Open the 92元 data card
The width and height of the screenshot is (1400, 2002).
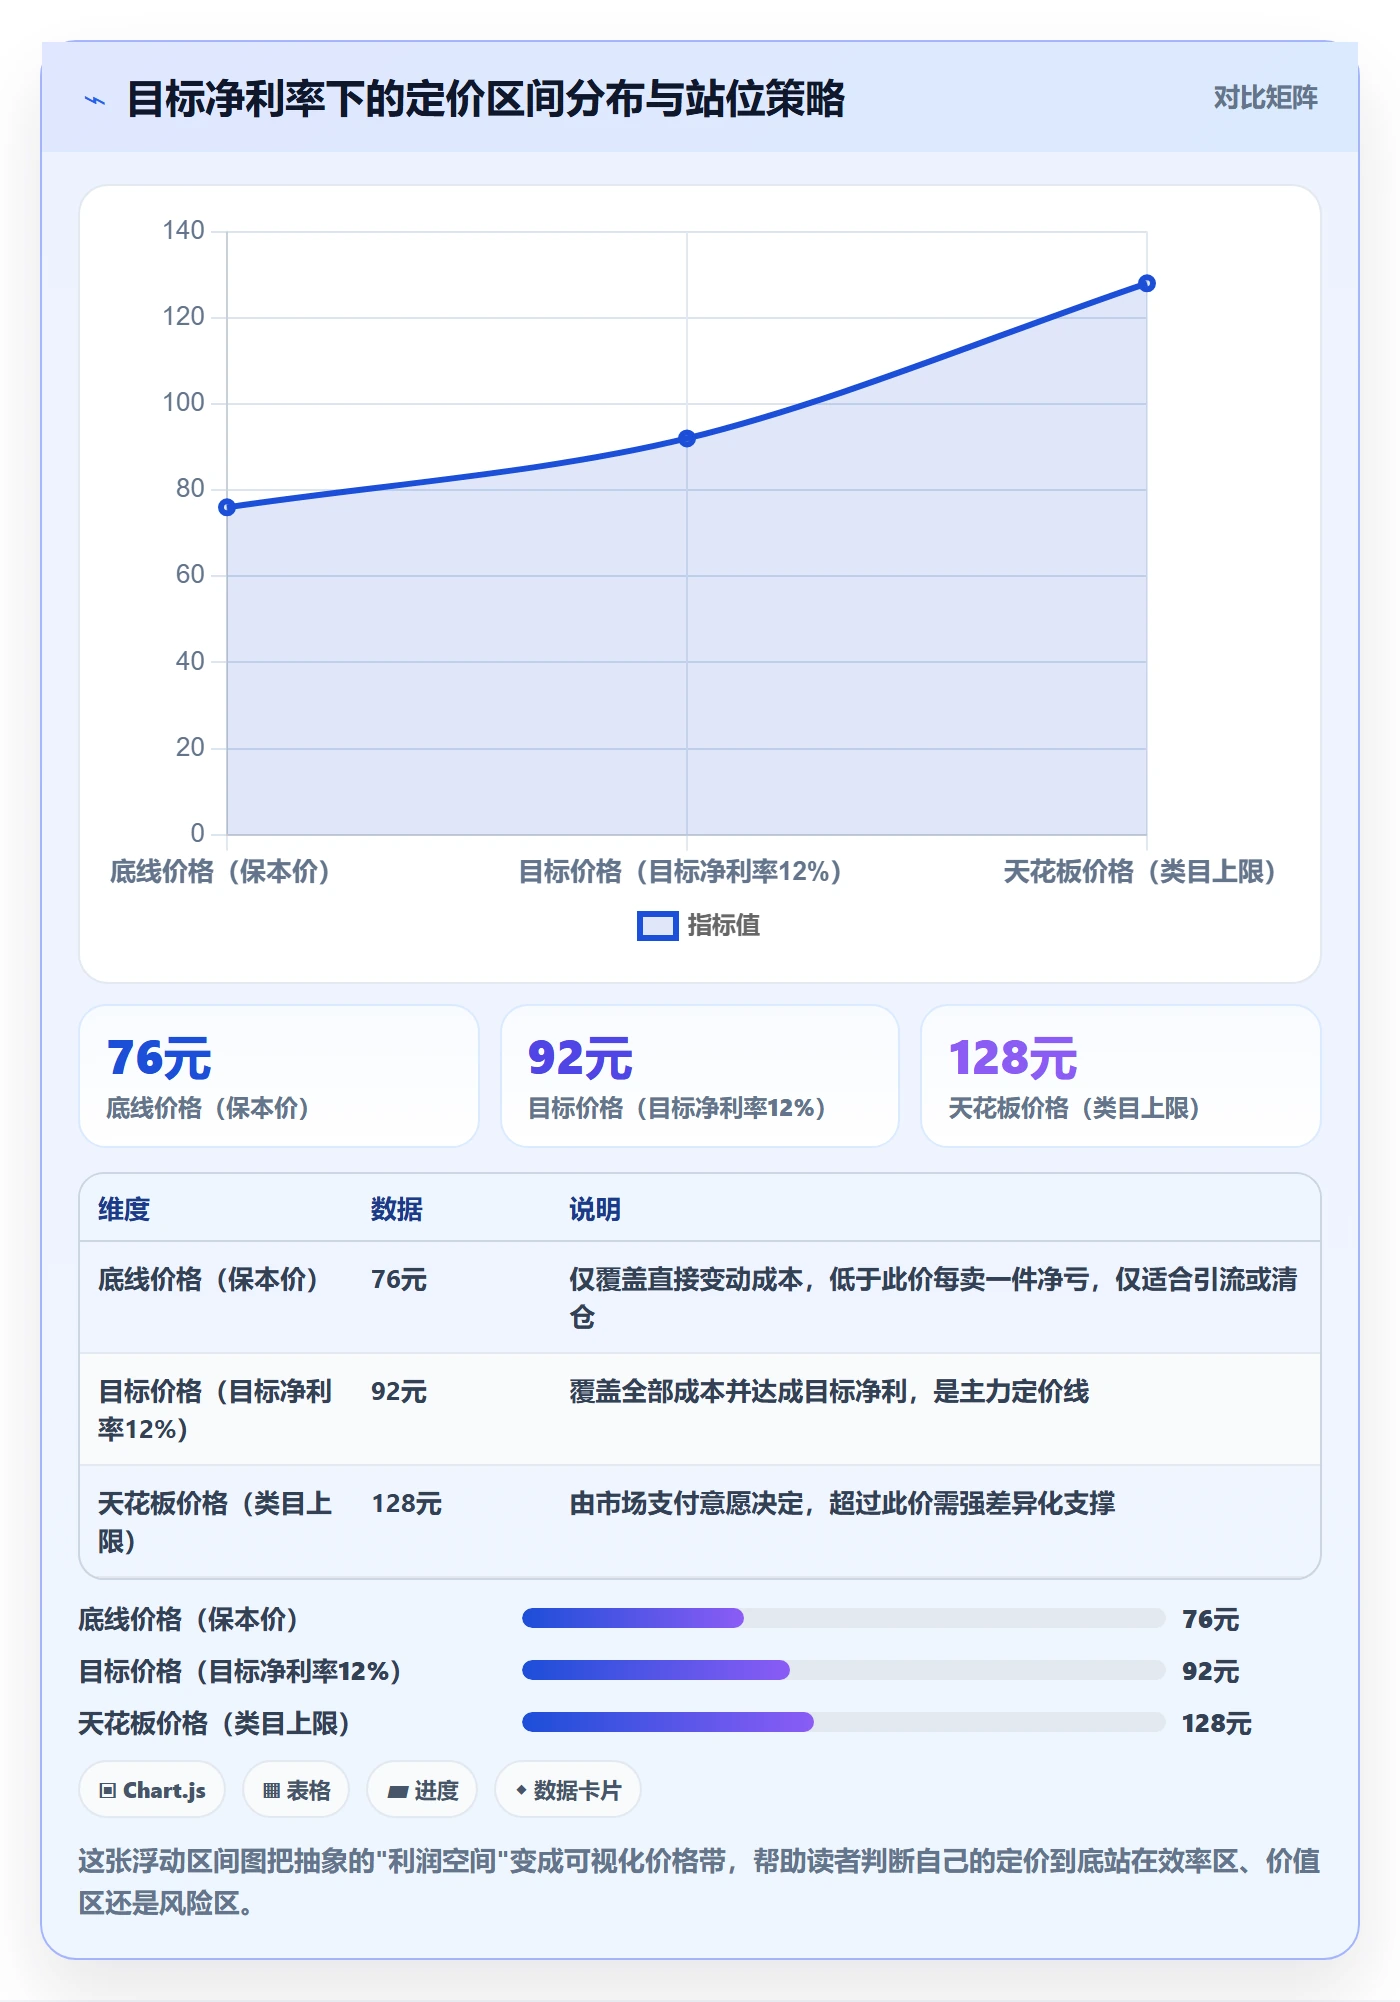700,1076
